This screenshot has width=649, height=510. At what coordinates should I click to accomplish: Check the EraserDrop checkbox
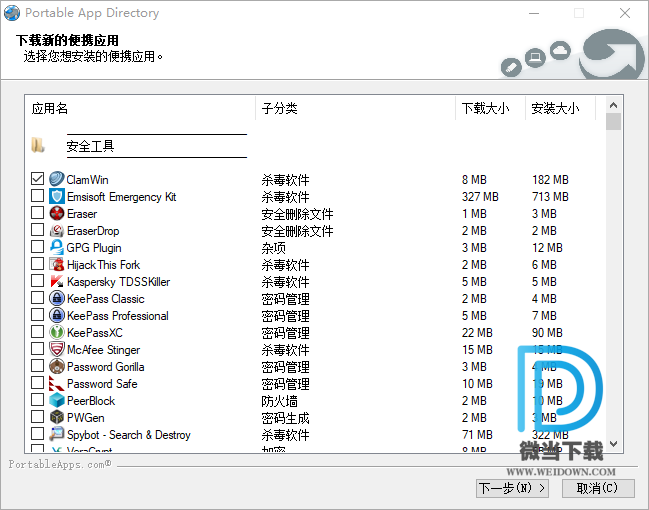[x=37, y=229]
